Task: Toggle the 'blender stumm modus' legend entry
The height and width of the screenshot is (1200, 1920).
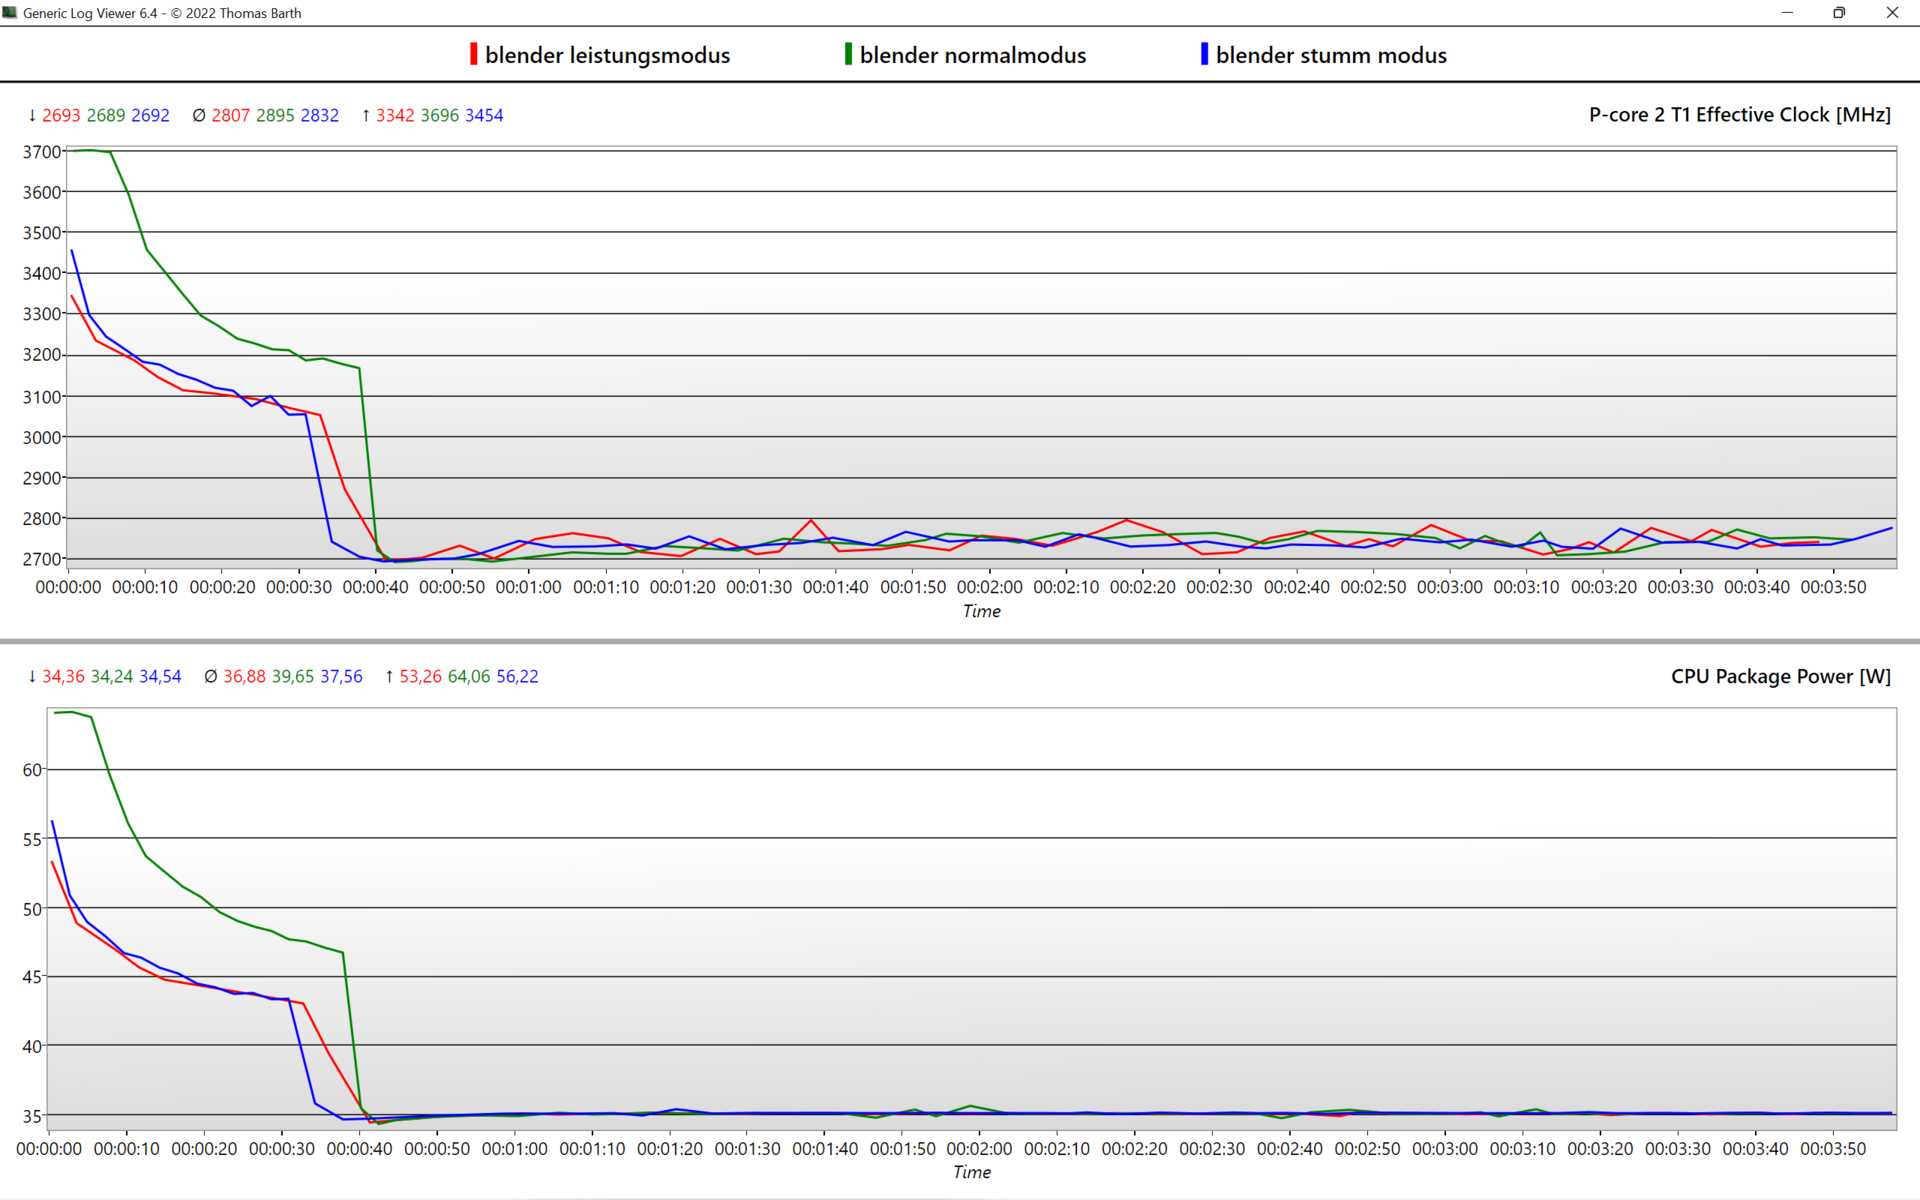Action: click(1331, 56)
